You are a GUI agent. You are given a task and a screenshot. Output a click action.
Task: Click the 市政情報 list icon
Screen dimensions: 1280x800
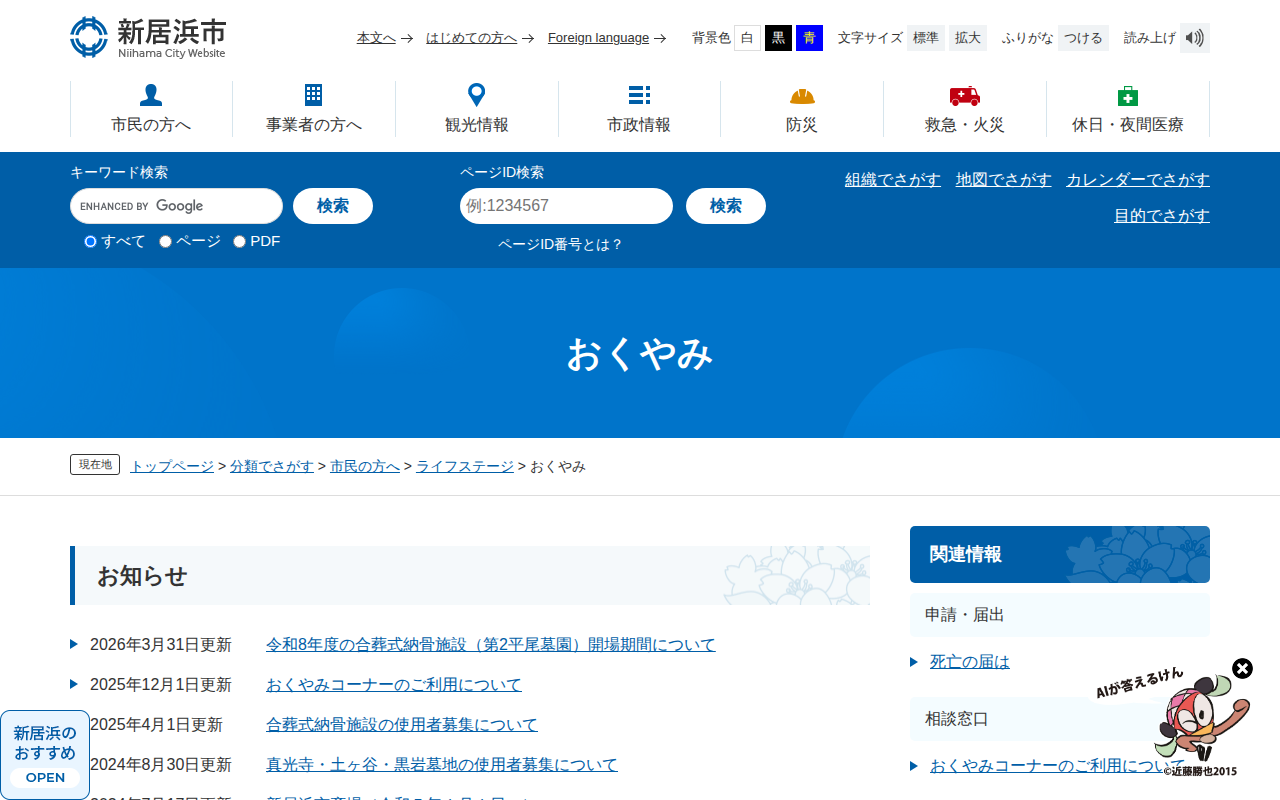639,95
